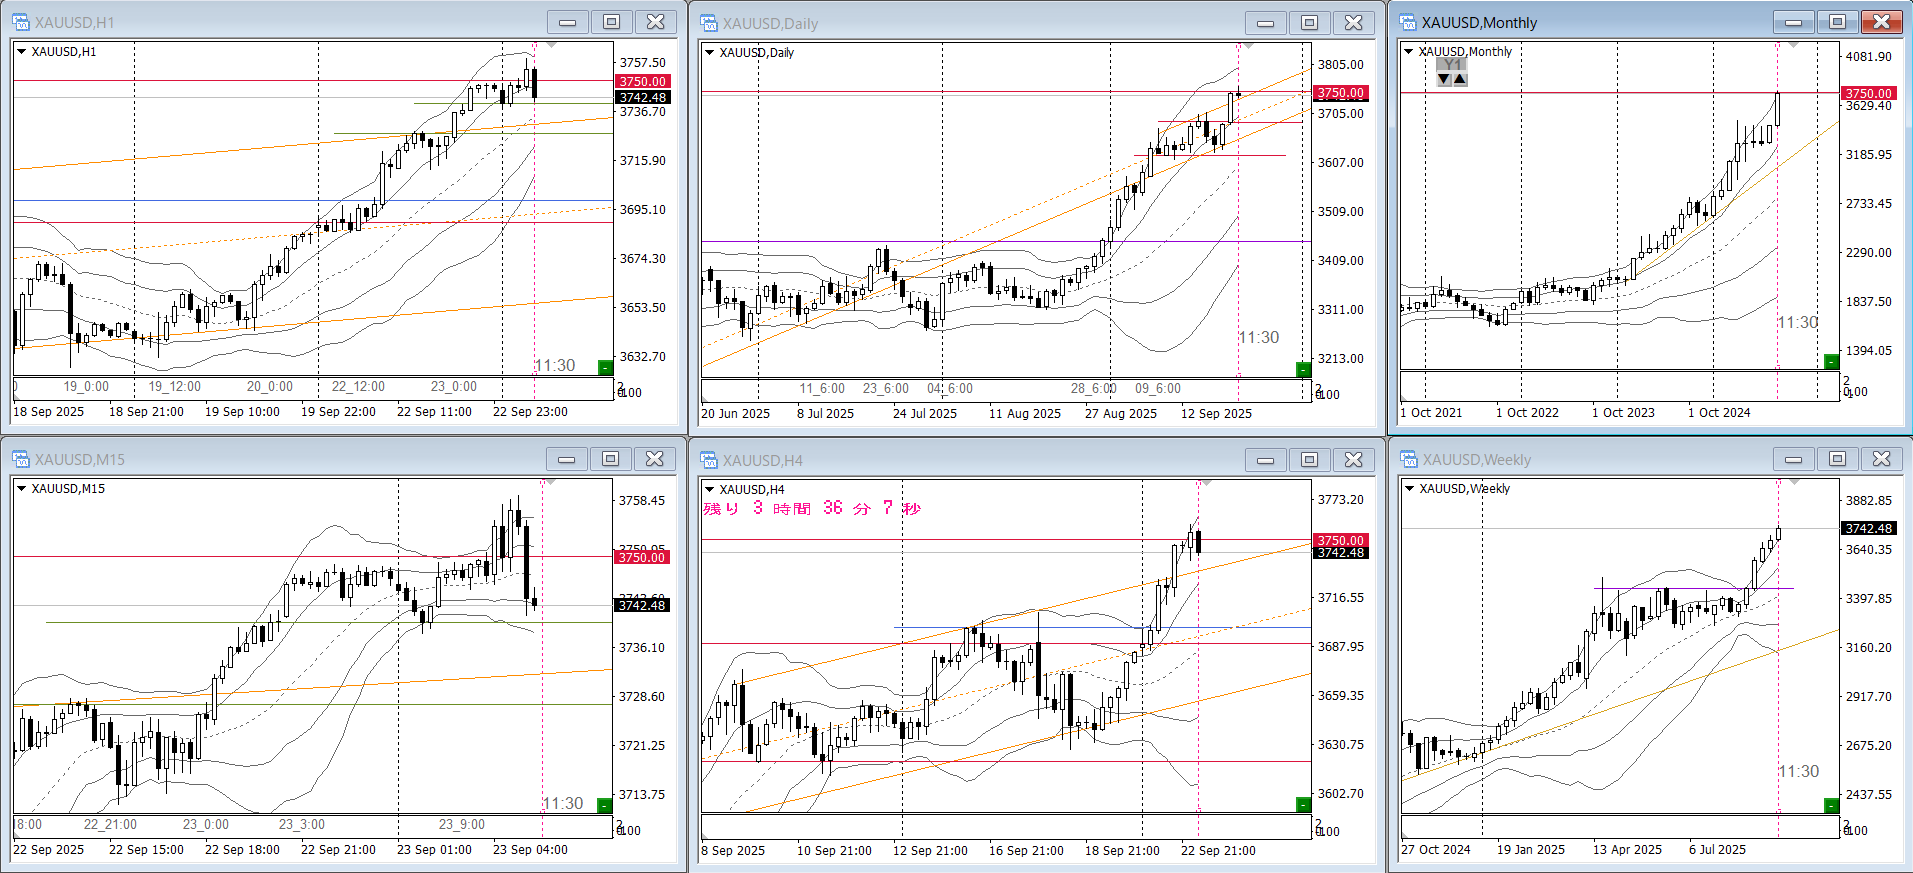Expand the XAUUSD,H4 chart label triangle
Screen dimensions: 1913x873
tap(710, 489)
